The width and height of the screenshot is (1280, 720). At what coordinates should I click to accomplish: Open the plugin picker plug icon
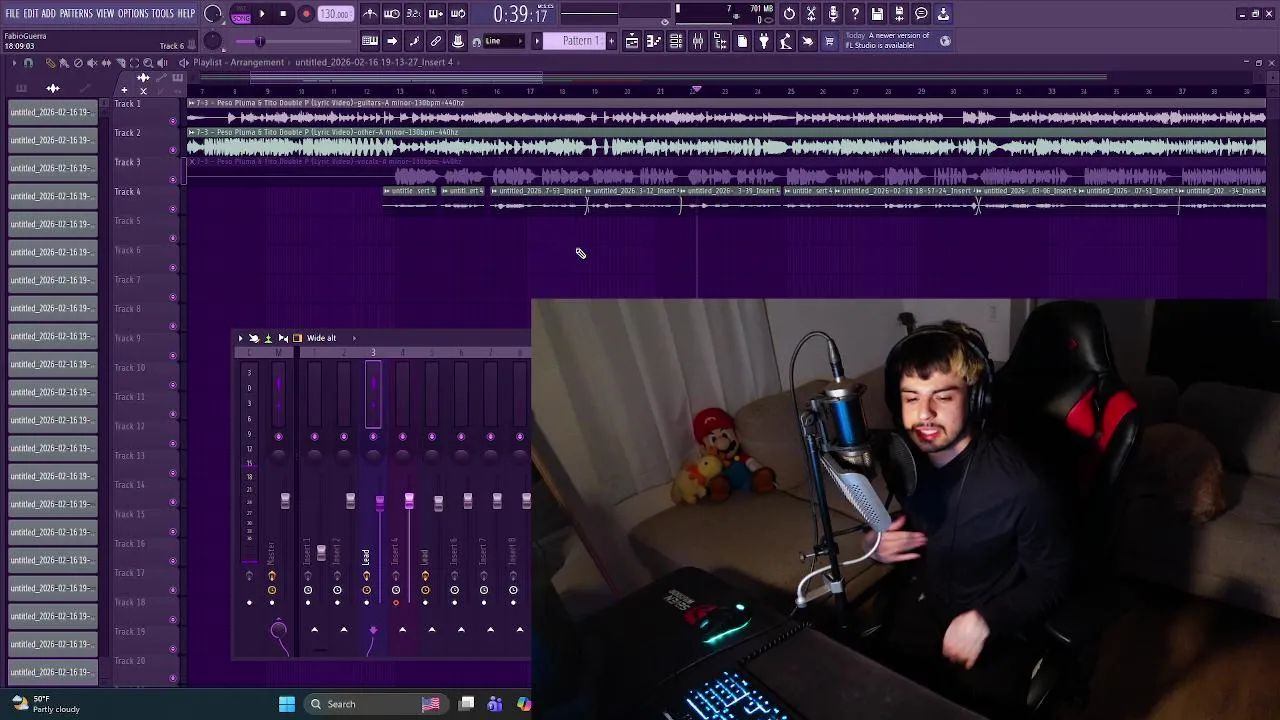[x=764, y=41]
